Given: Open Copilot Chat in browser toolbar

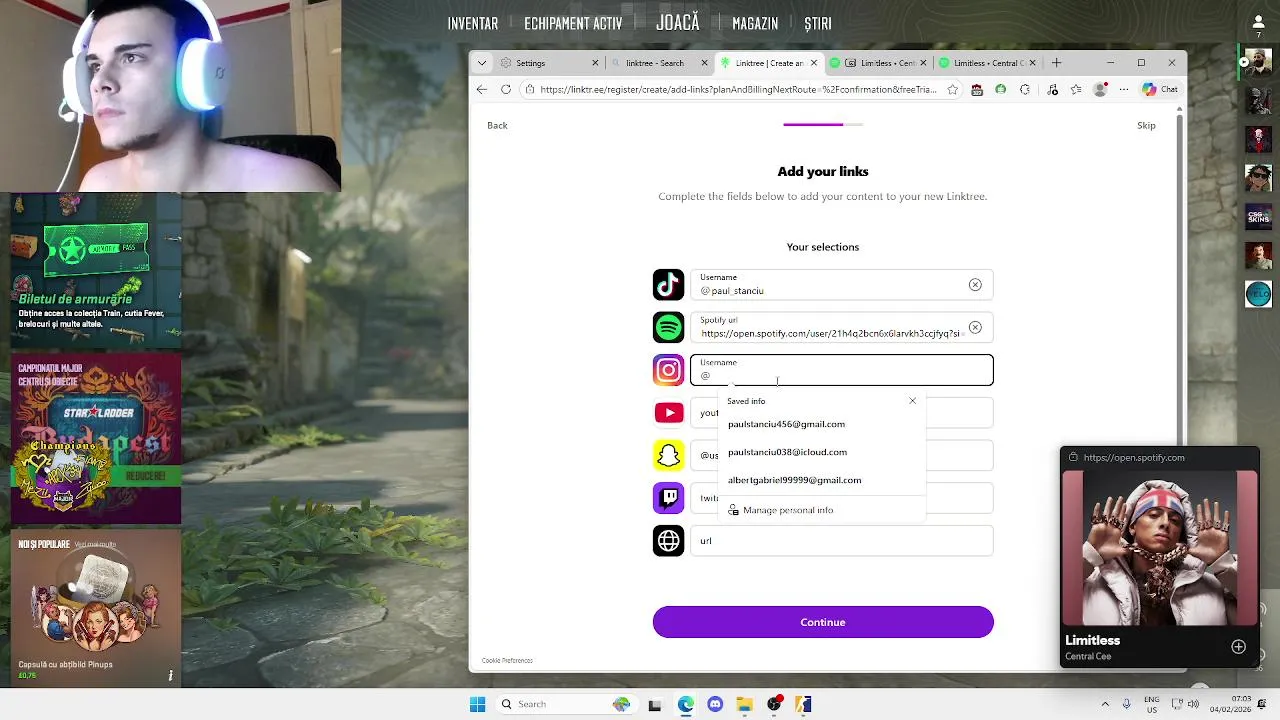Looking at the screenshot, I should (1160, 89).
